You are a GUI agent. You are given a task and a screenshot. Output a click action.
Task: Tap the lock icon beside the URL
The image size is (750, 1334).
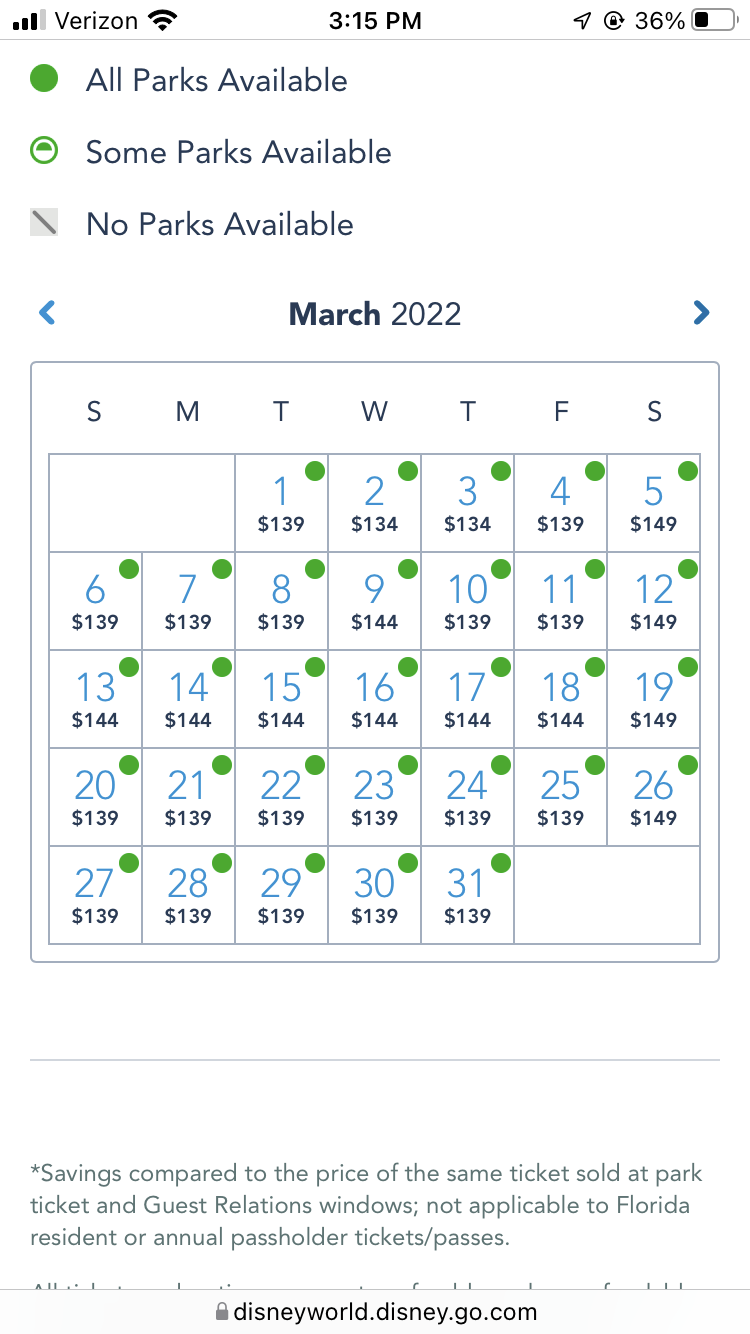221,1311
